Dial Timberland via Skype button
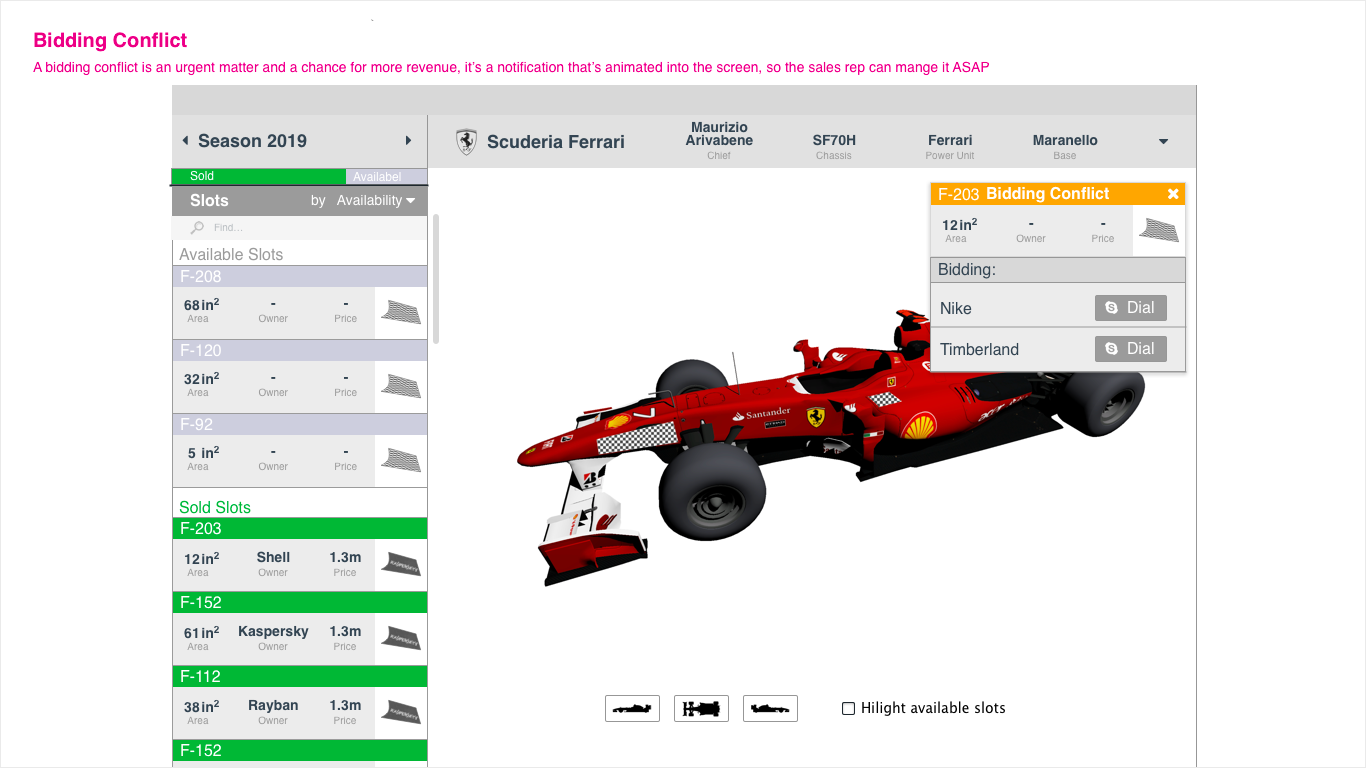1366x768 pixels. (x=1131, y=349)
